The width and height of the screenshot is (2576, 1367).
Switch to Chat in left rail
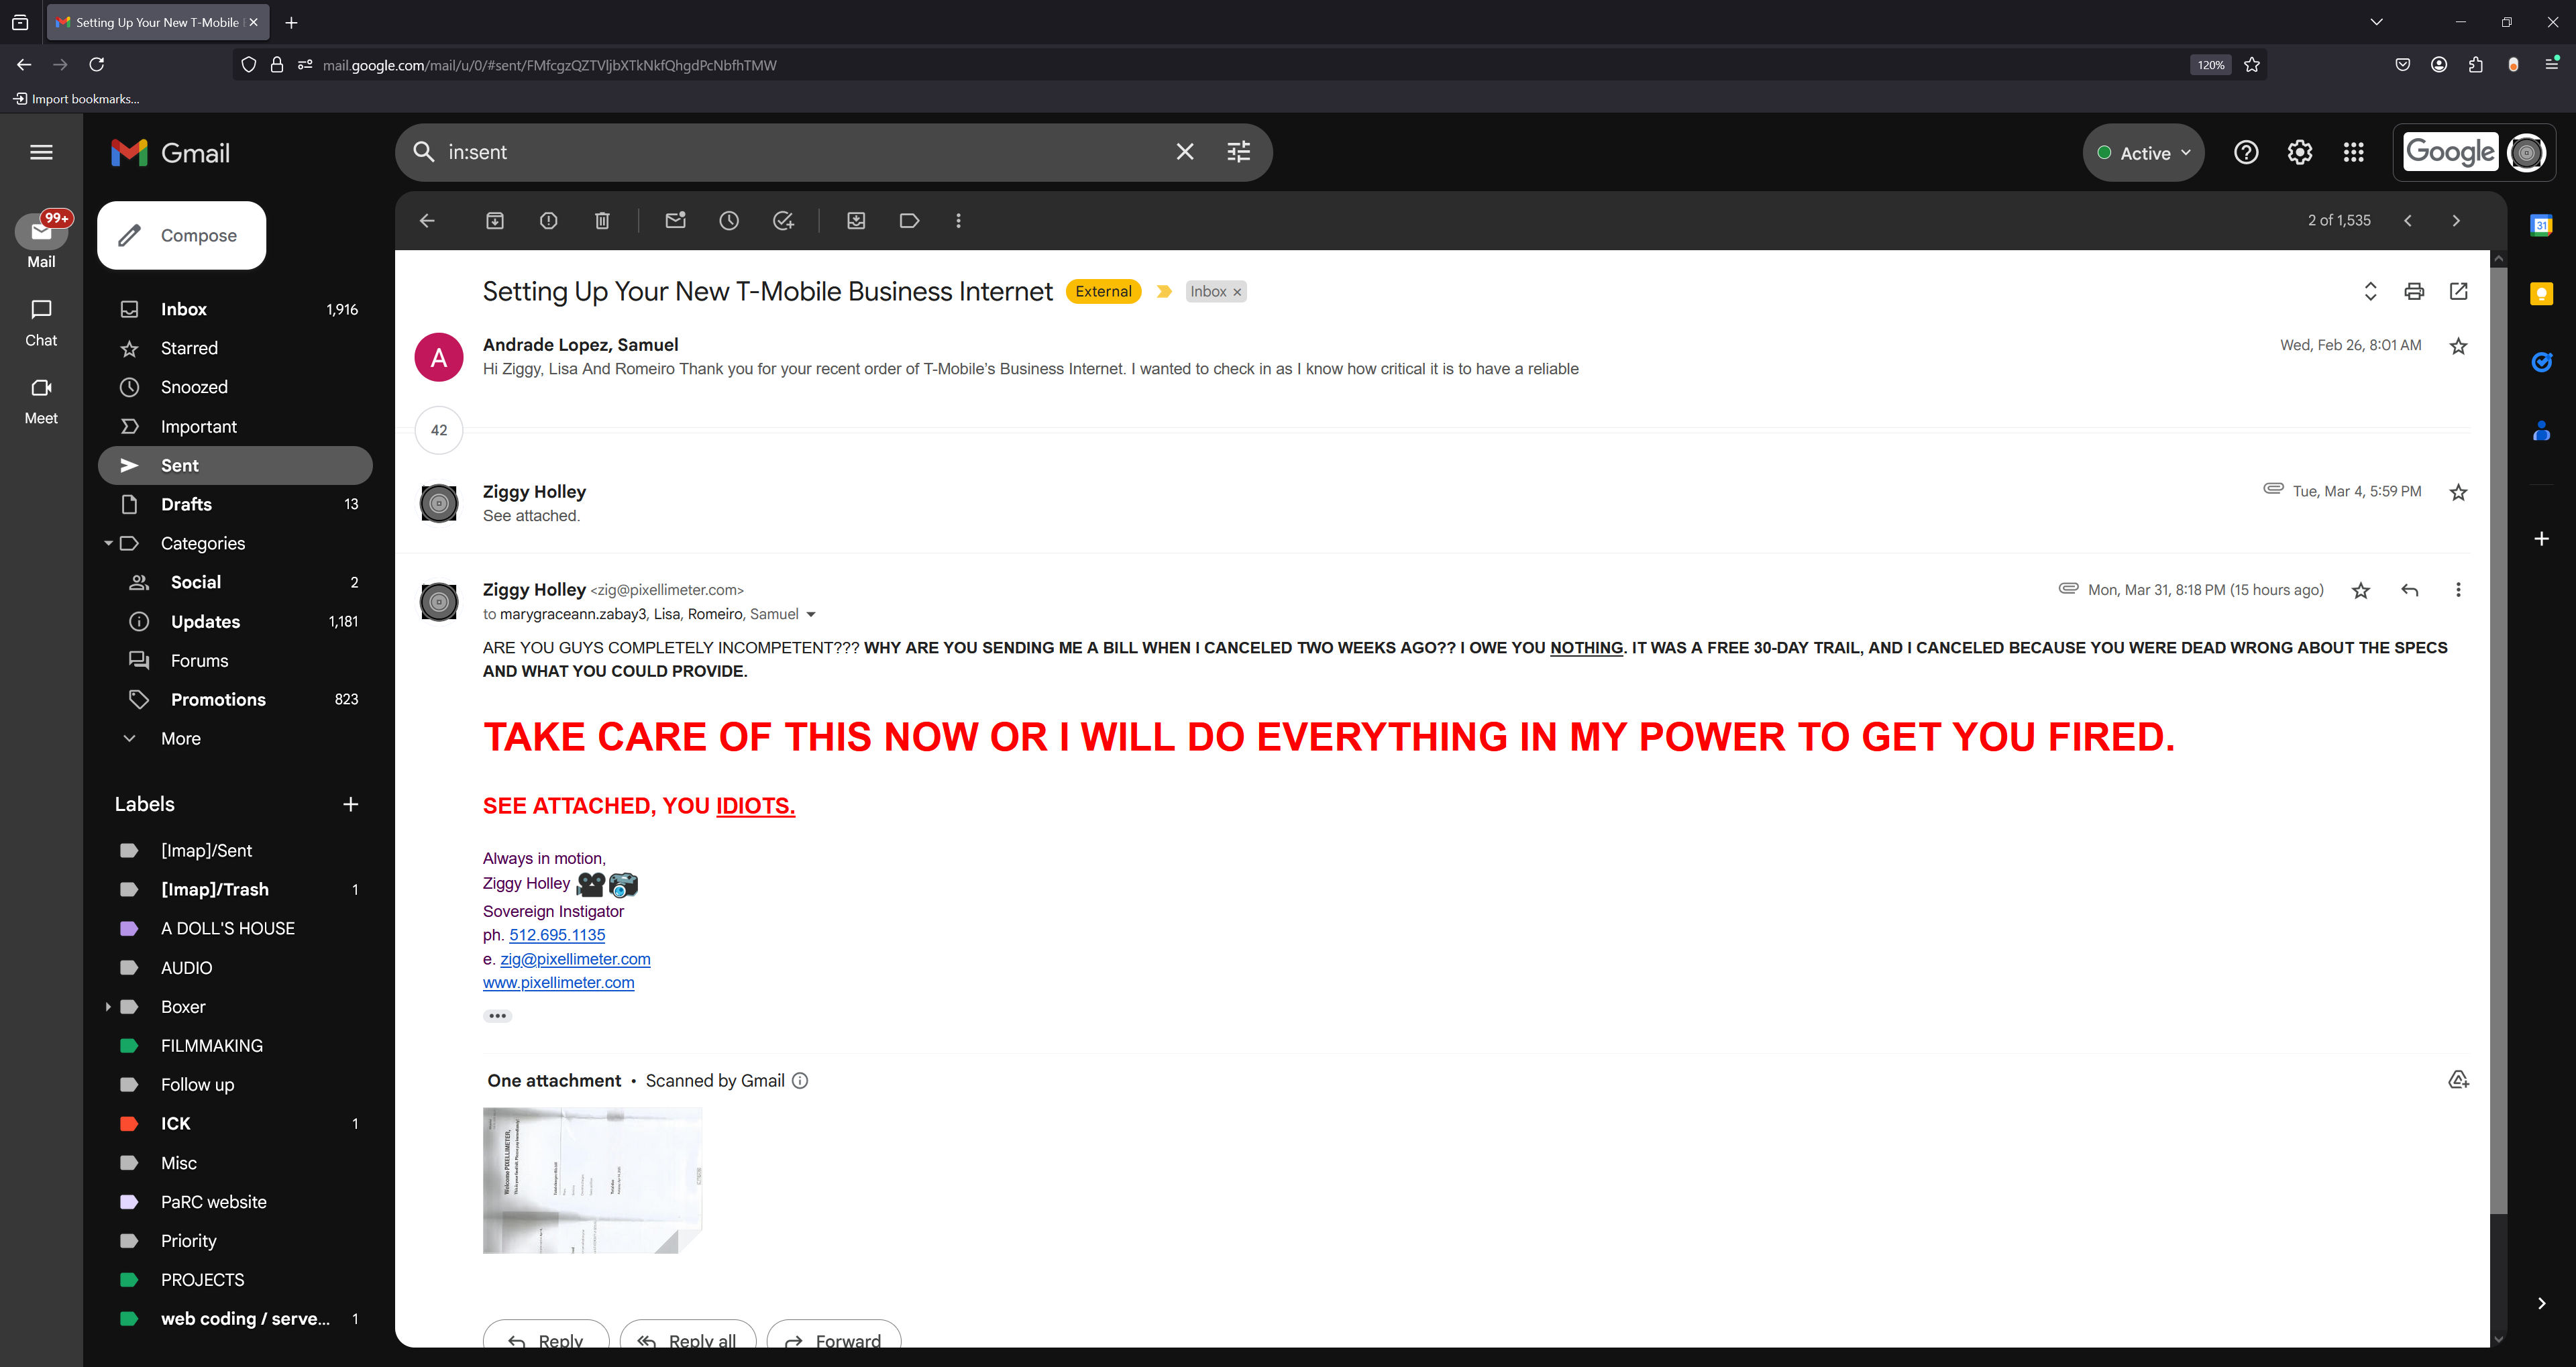pyautogui.click(x=41, y=322)
